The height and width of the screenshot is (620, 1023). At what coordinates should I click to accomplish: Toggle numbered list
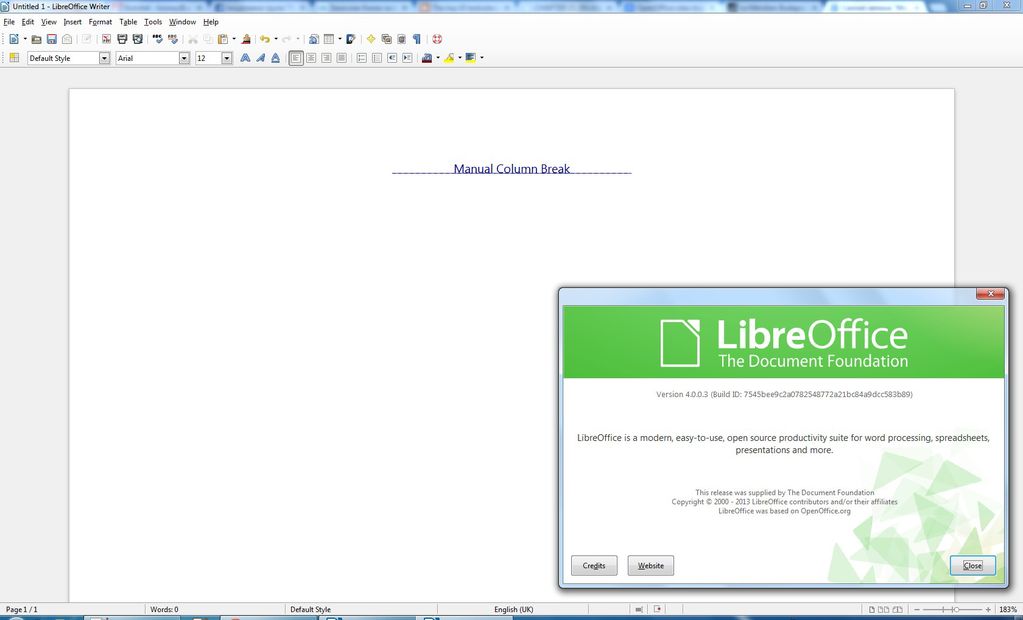(361, 58)
